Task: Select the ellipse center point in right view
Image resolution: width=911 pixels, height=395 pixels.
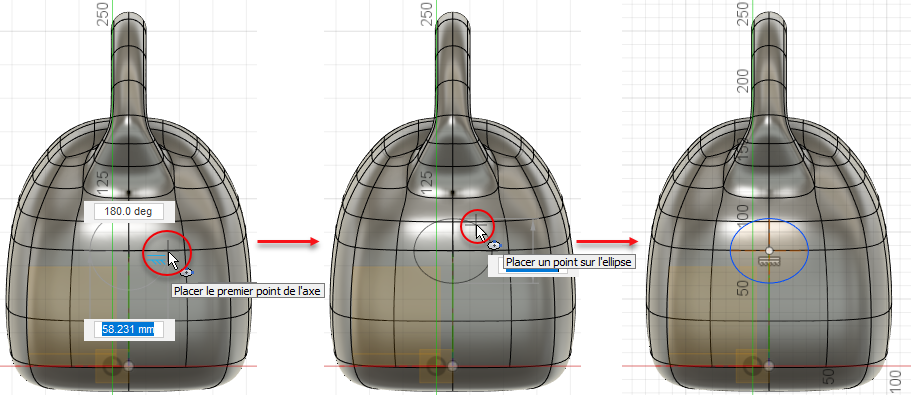Action: click(x=769, y=250)
